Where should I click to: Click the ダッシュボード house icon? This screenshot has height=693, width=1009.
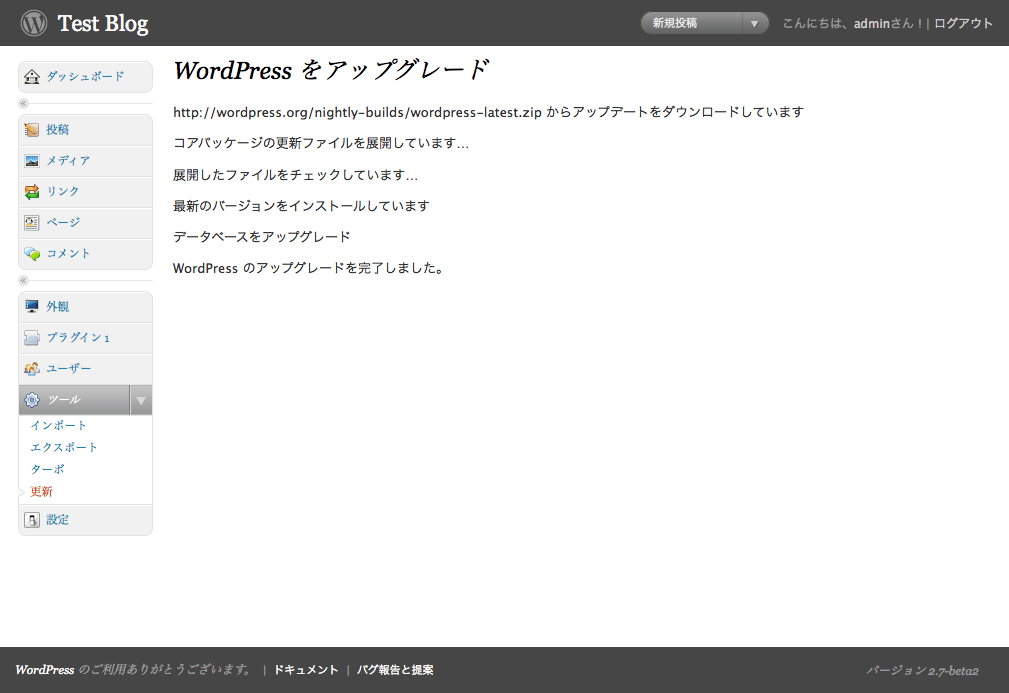coord(32,77)
